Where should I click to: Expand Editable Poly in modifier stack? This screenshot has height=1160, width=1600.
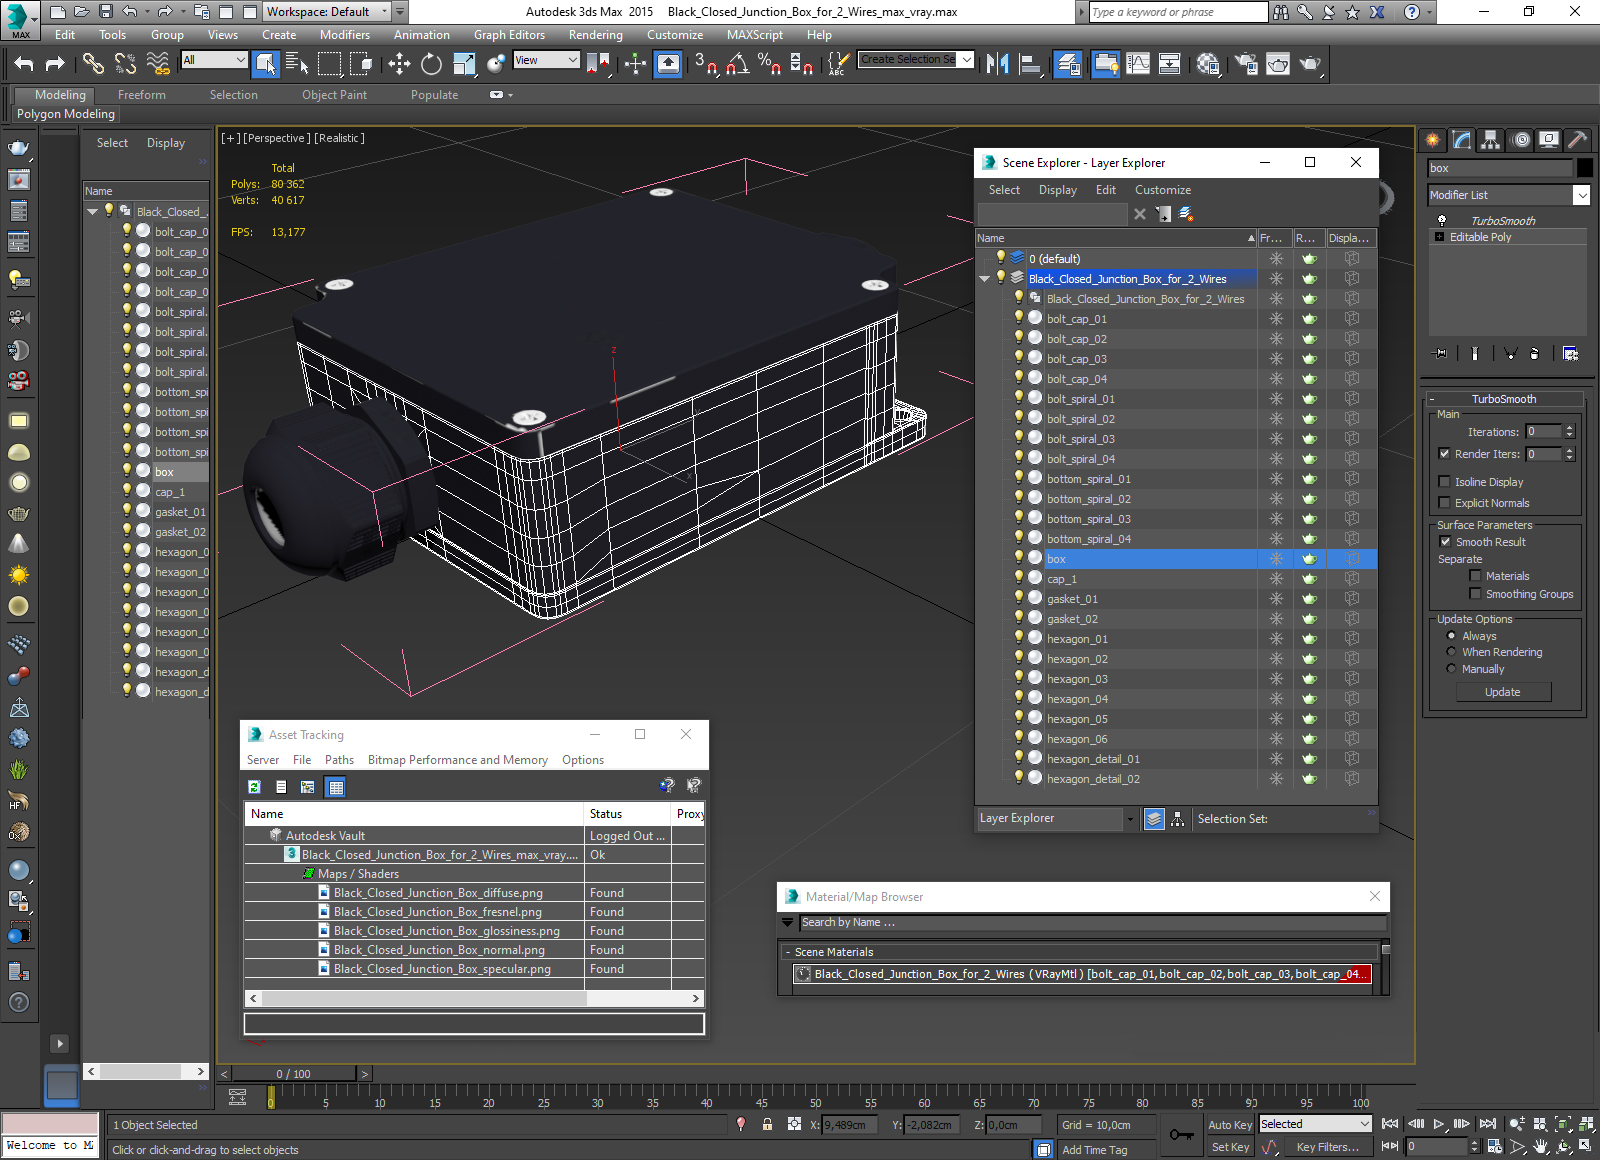[x=1440, y=237]
